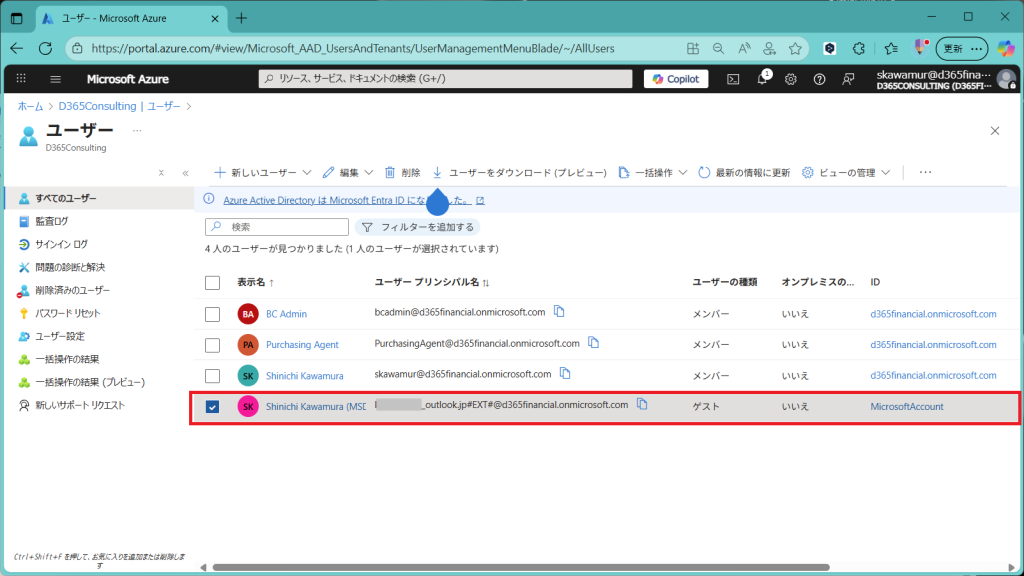The width and height of the screenshot is (1024, 576).
Task: Open Audit Logs in sidebar
Action: [x=52, y=221]
